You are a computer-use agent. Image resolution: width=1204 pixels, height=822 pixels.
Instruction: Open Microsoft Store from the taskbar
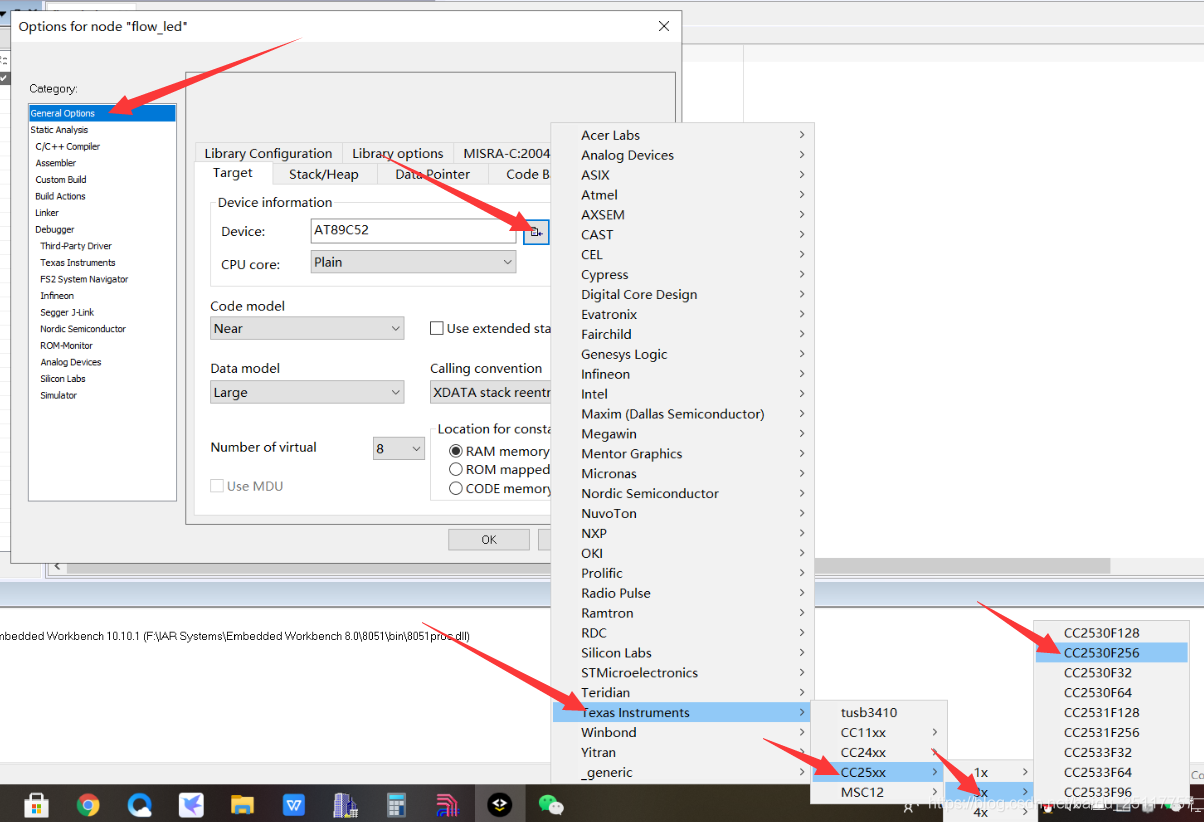click(x=37, y=804)
